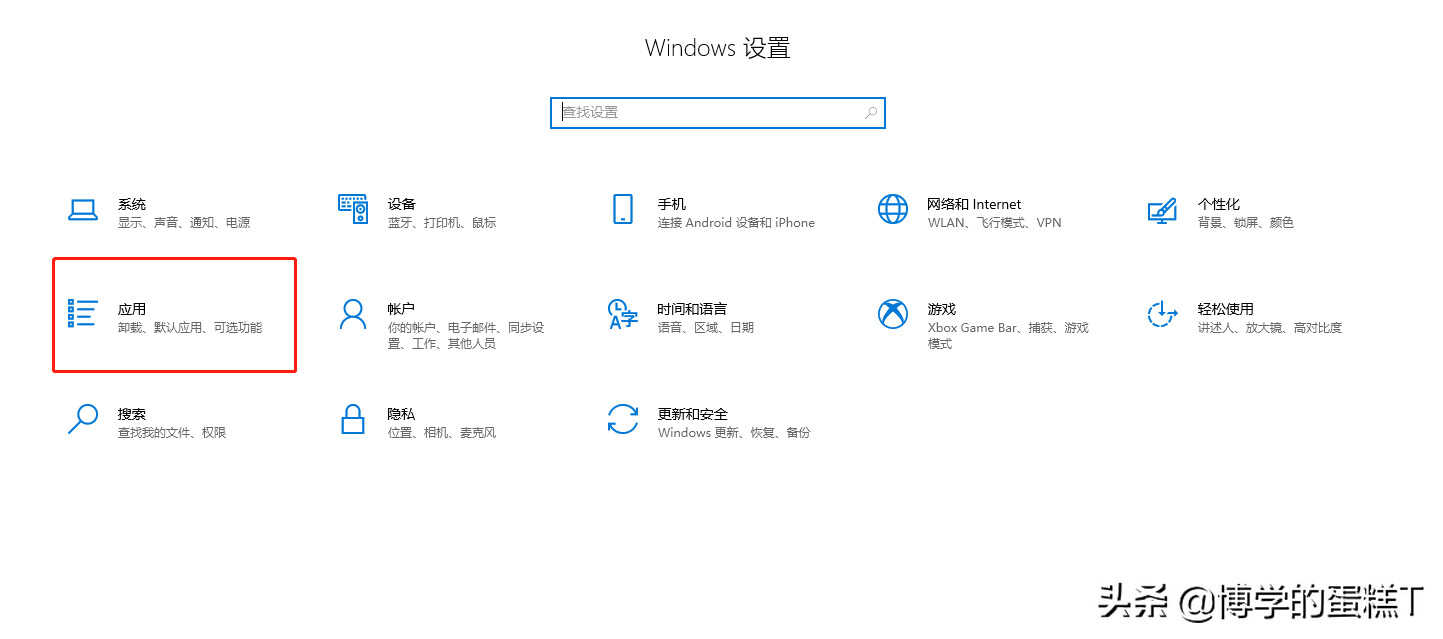Open the 应用 settings title
The height and width of the screenshot is (639, 1443).
[132, 309]
